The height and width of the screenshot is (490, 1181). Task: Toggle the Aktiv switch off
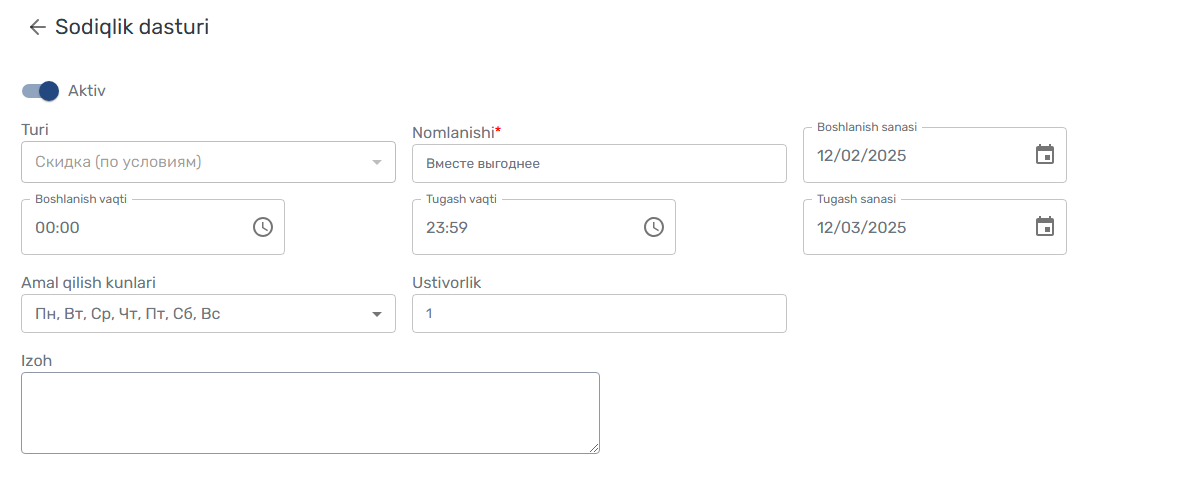[x=41, y=91]
